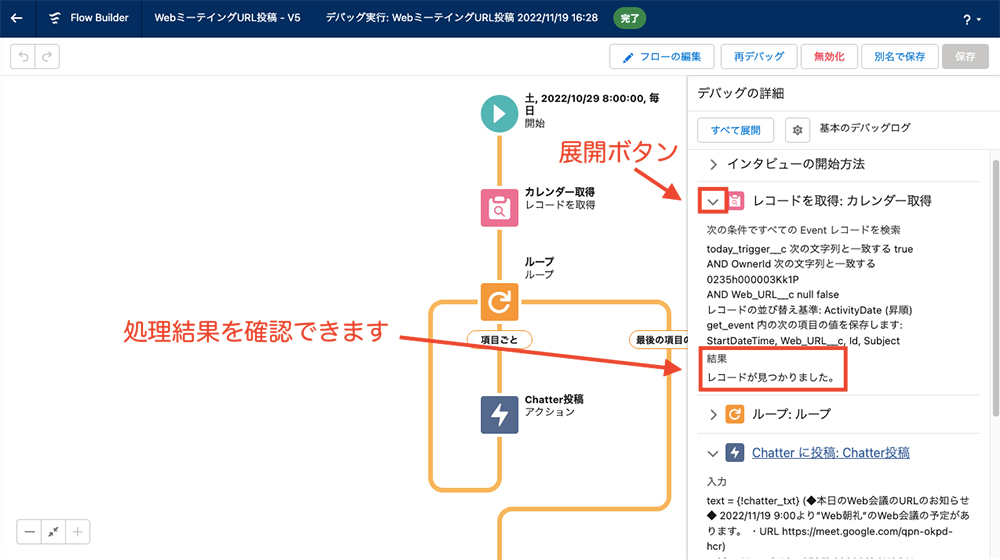Open debug log gear settings

point(797,130)
